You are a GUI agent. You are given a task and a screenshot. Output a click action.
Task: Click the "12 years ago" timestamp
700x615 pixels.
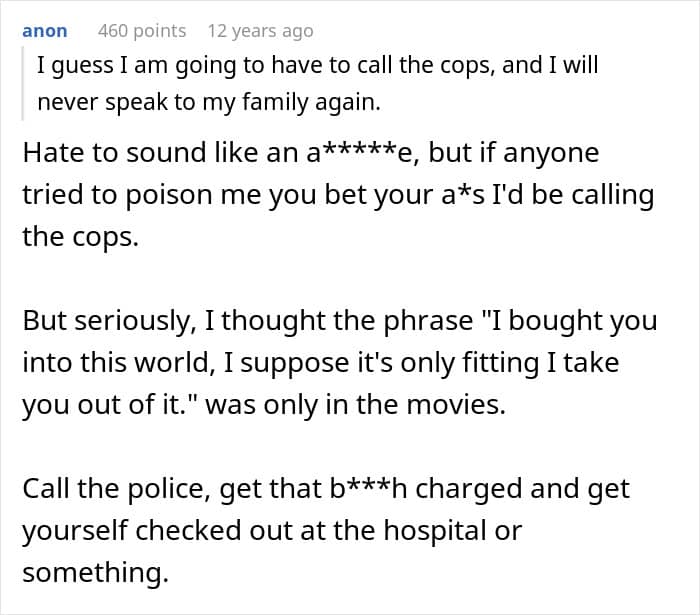click(260, 31)
